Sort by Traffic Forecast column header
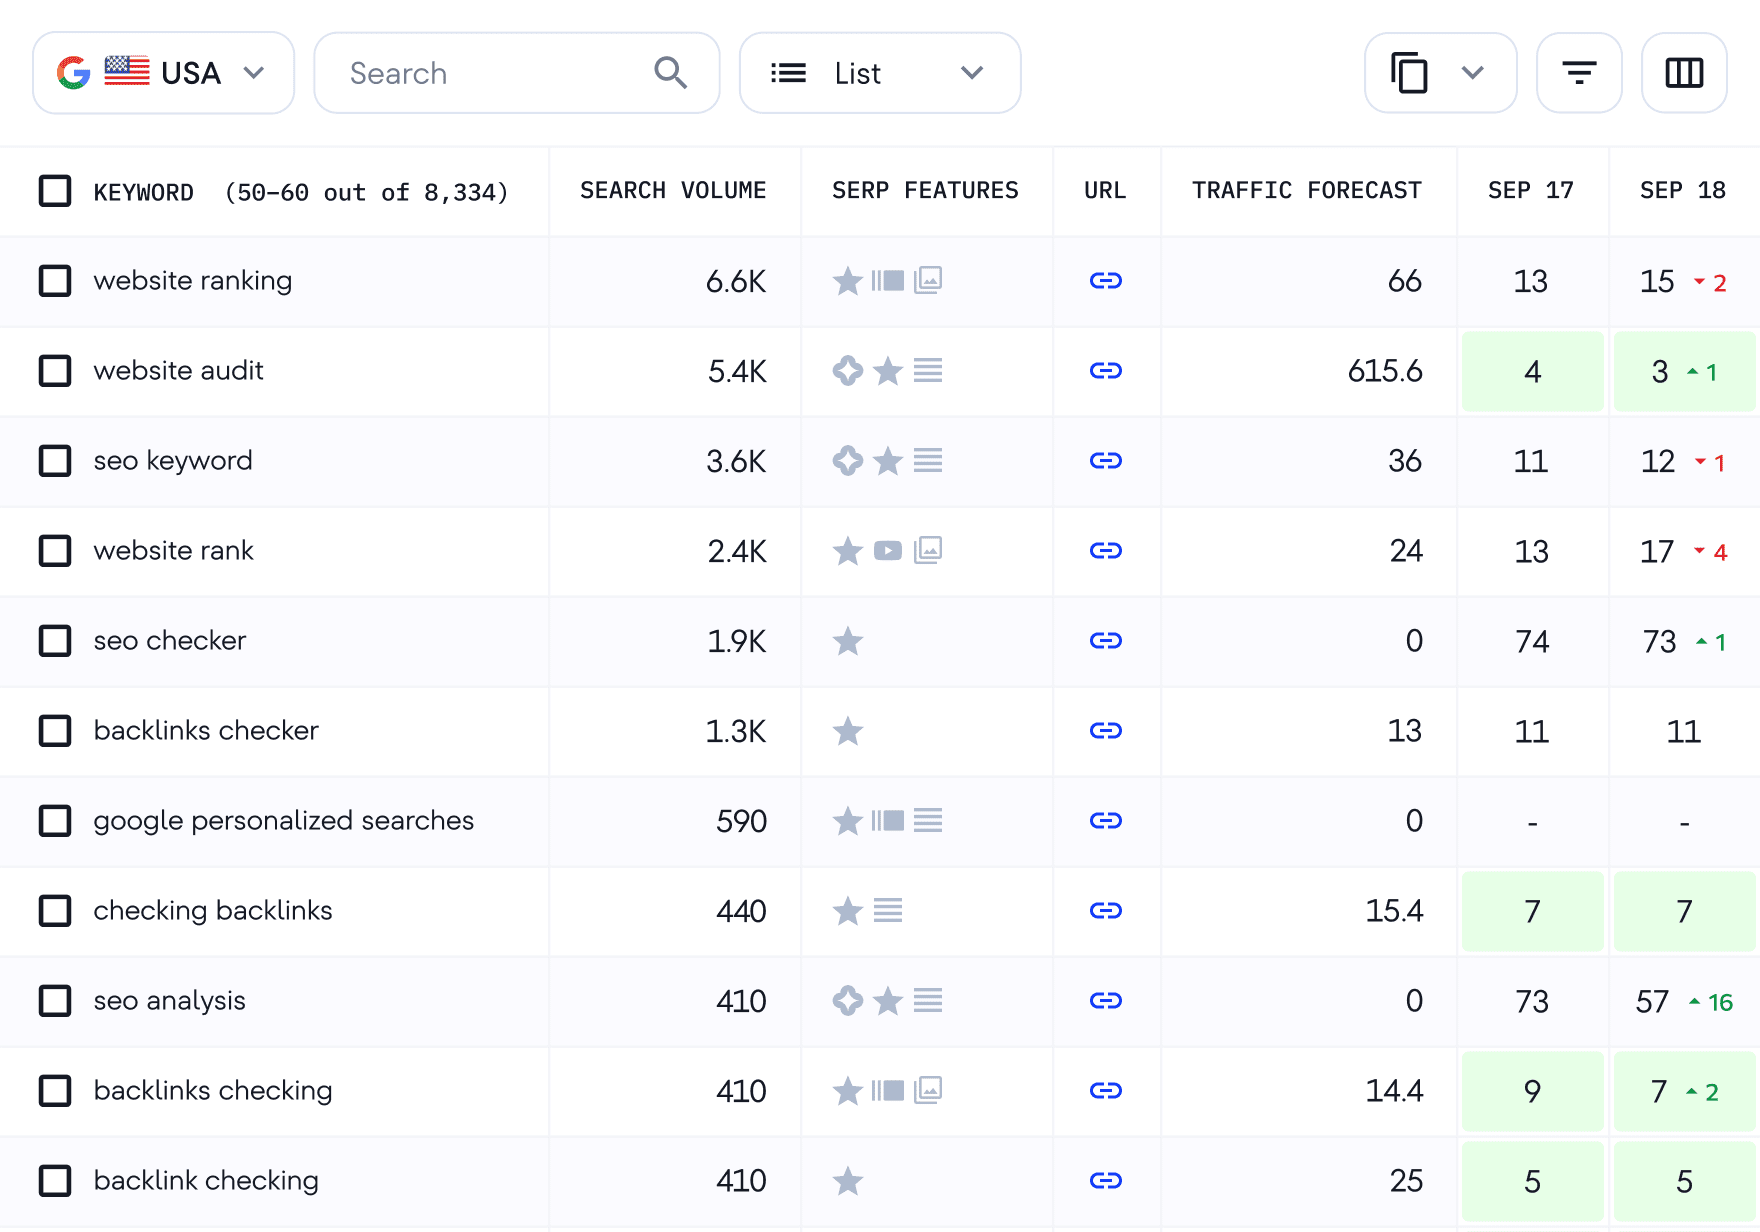This screenshot has height=1232, width=1760. click(x=1306, y=191)
